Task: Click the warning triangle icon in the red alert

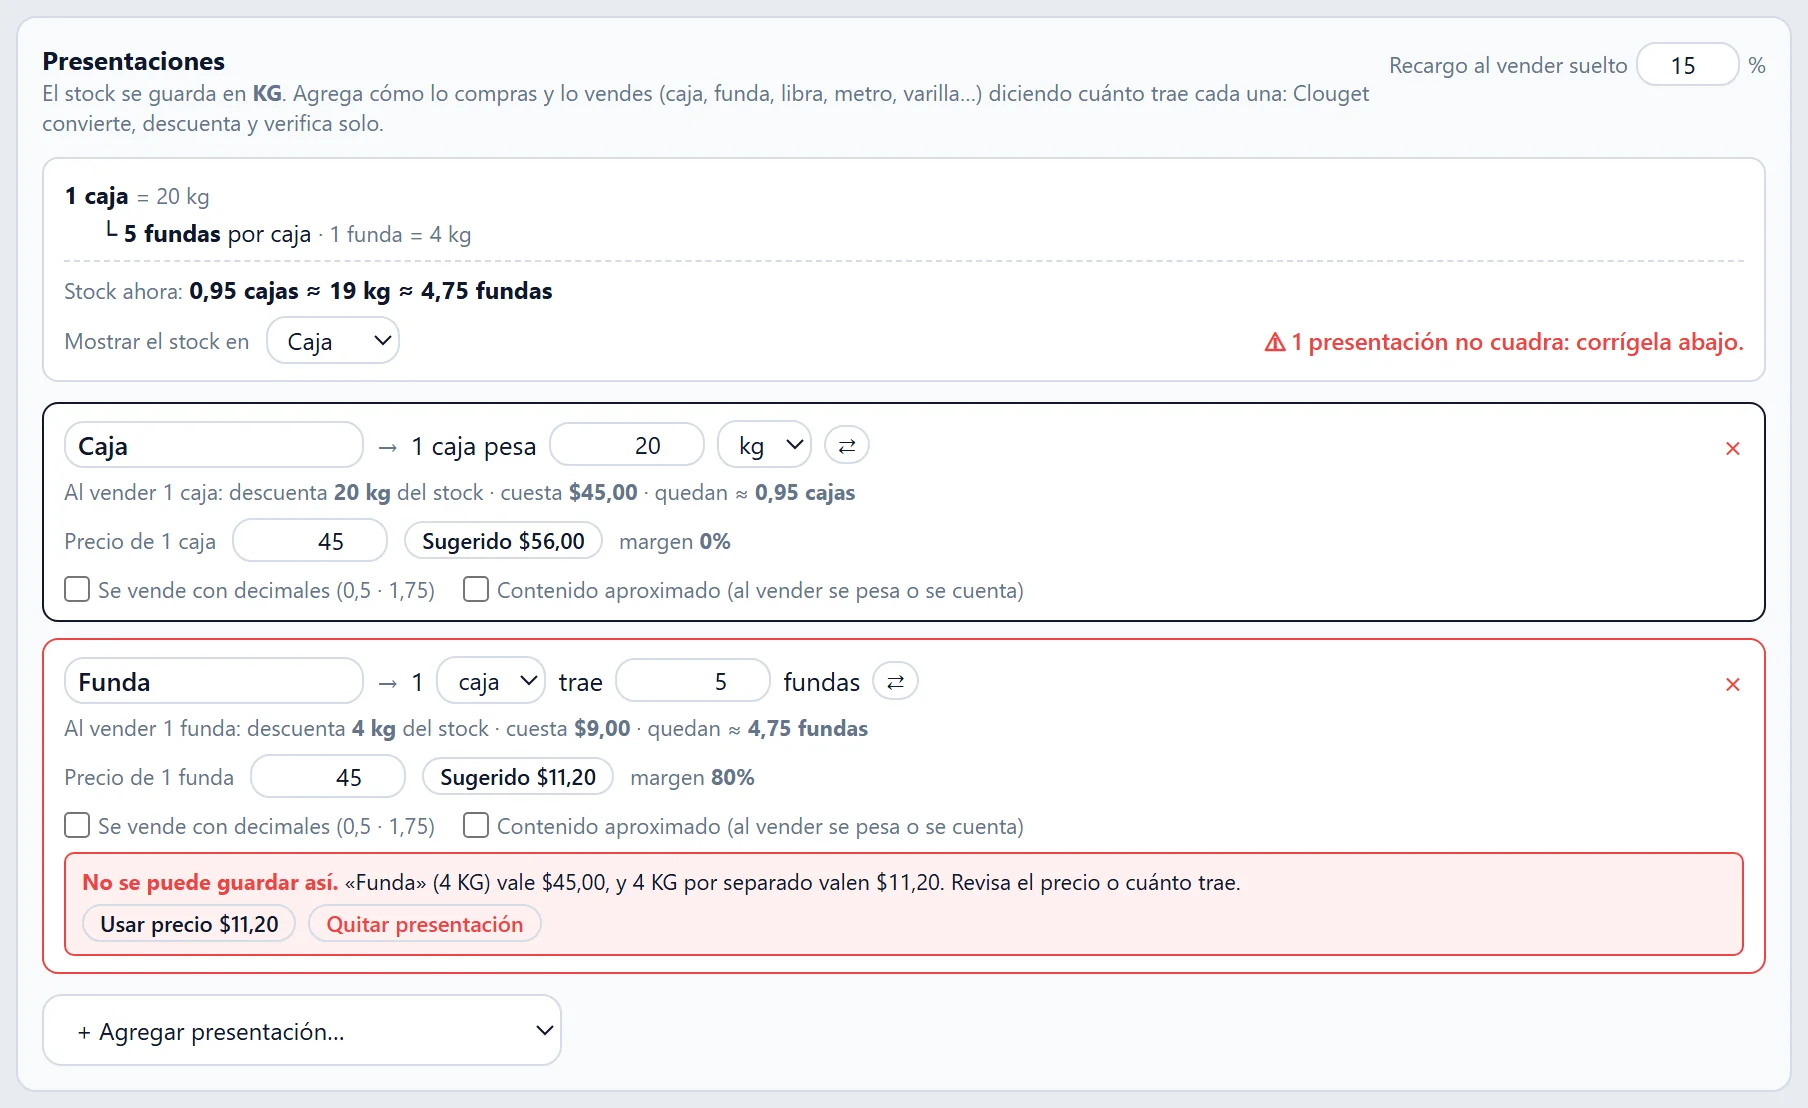Action: point(1275,343)
